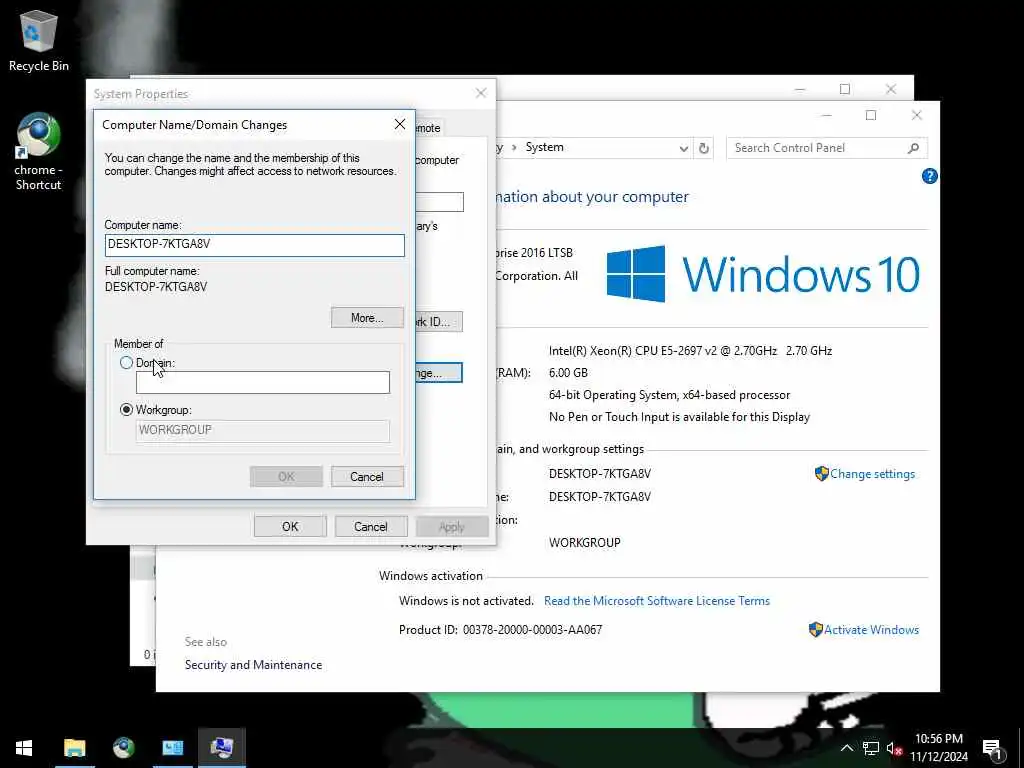Viewport: 1024px width, 768px height.
Task: Click the Product ID 00378-20000-00003-AA067 text
Action: (x=500, y=630)
